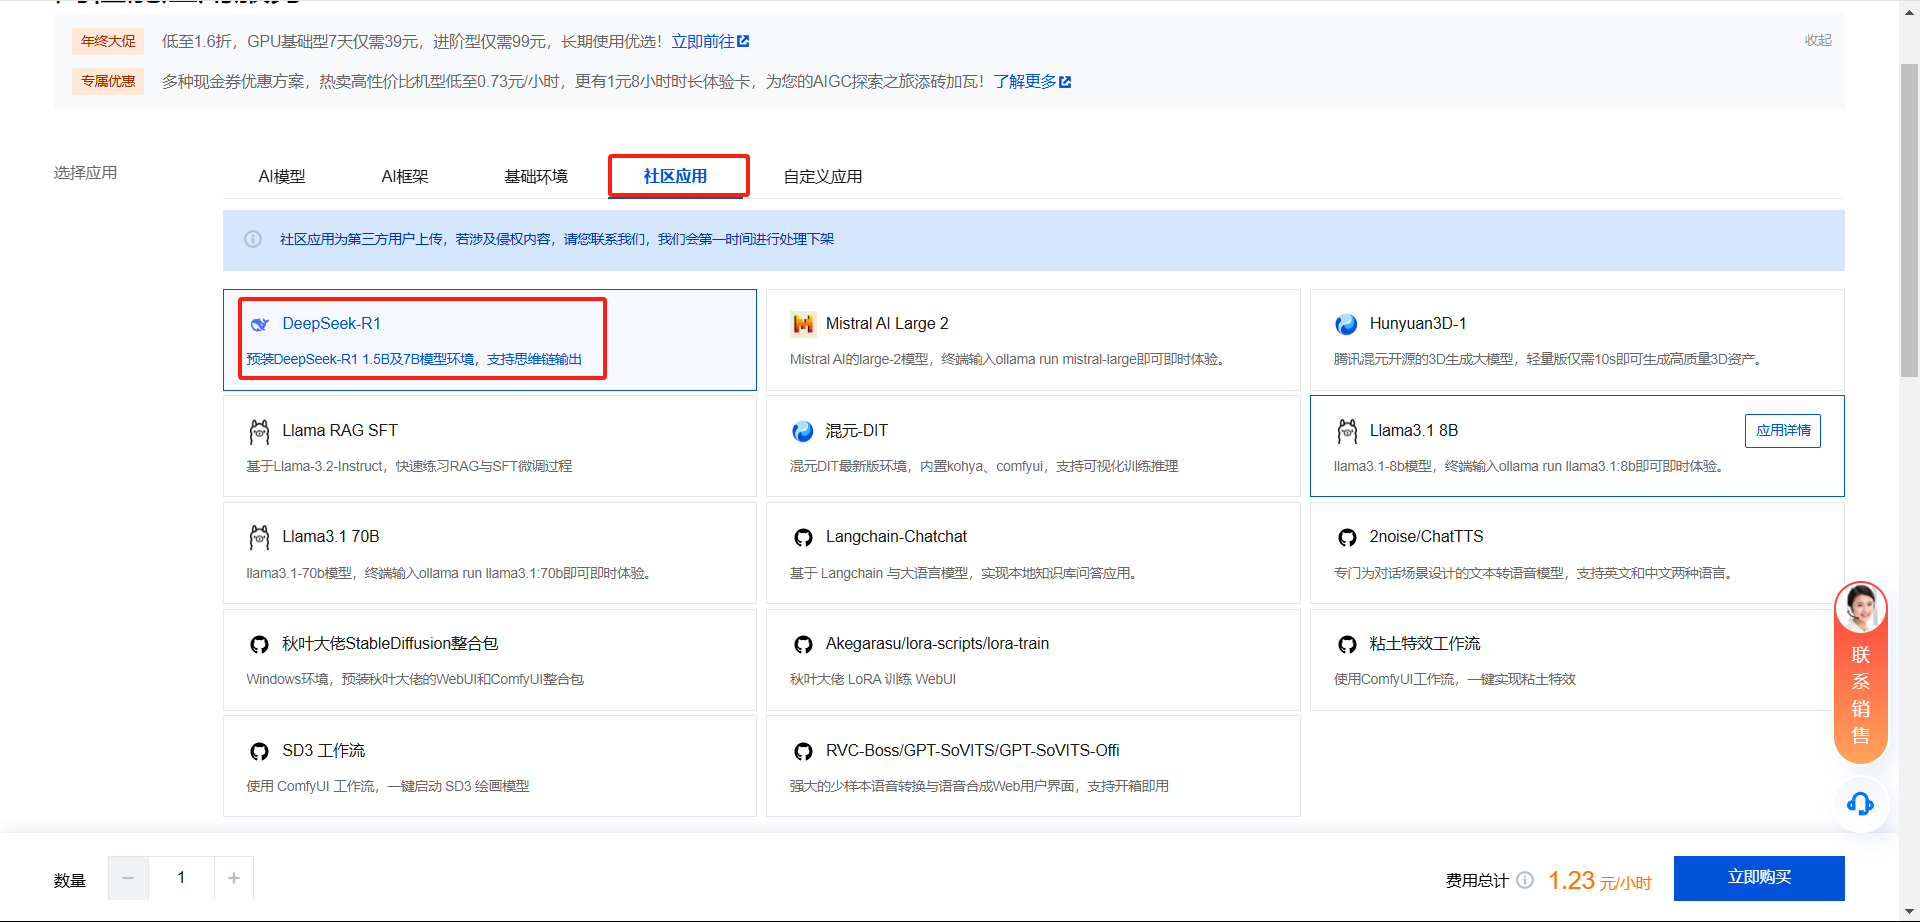
Task: Increase quantity with the plus button
Action: [x=234, y=878]
